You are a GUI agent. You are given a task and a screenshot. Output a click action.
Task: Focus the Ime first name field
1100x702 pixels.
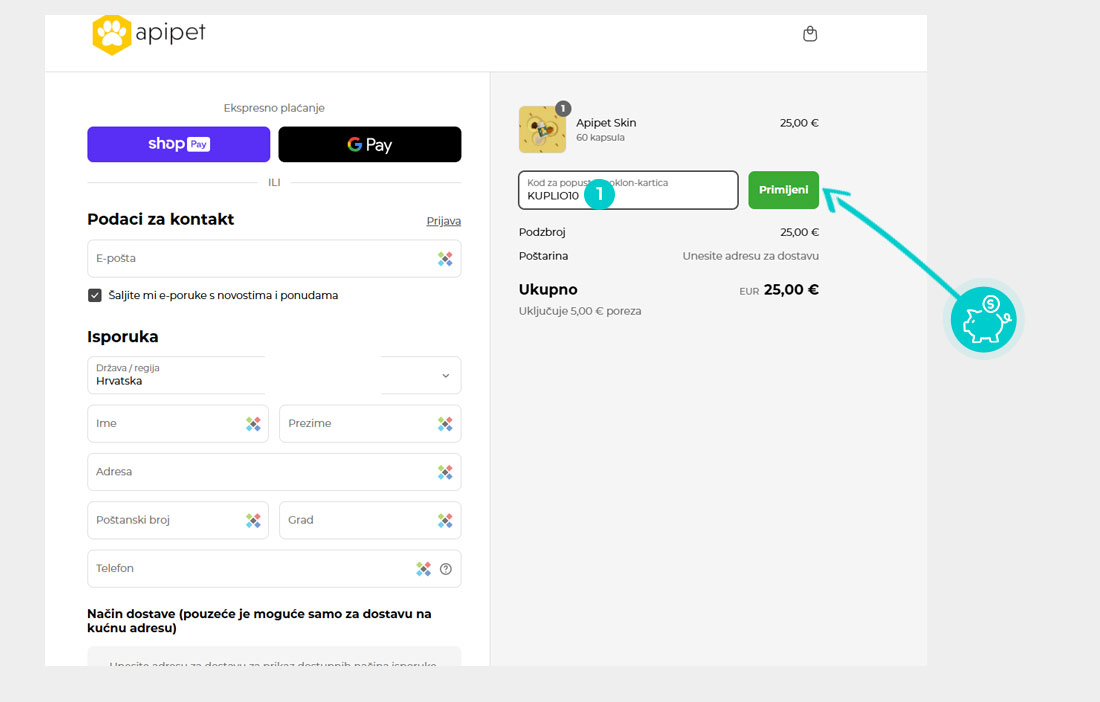[178, 424]
